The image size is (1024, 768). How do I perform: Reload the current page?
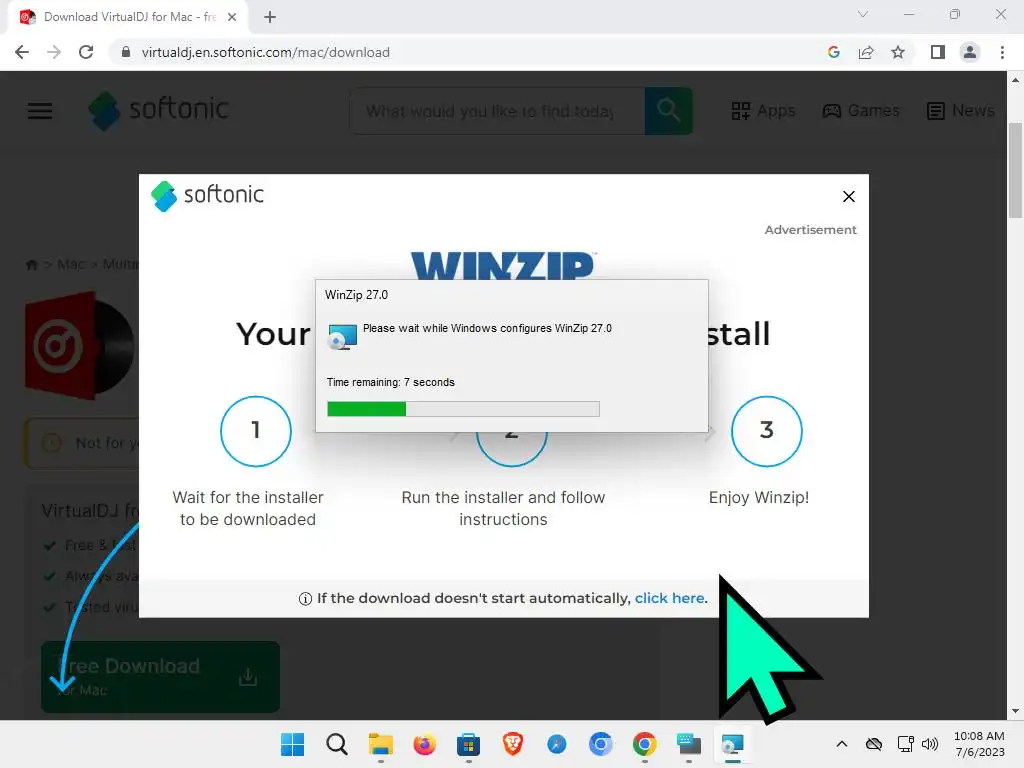pyautogui.click(x=86, y=52)
